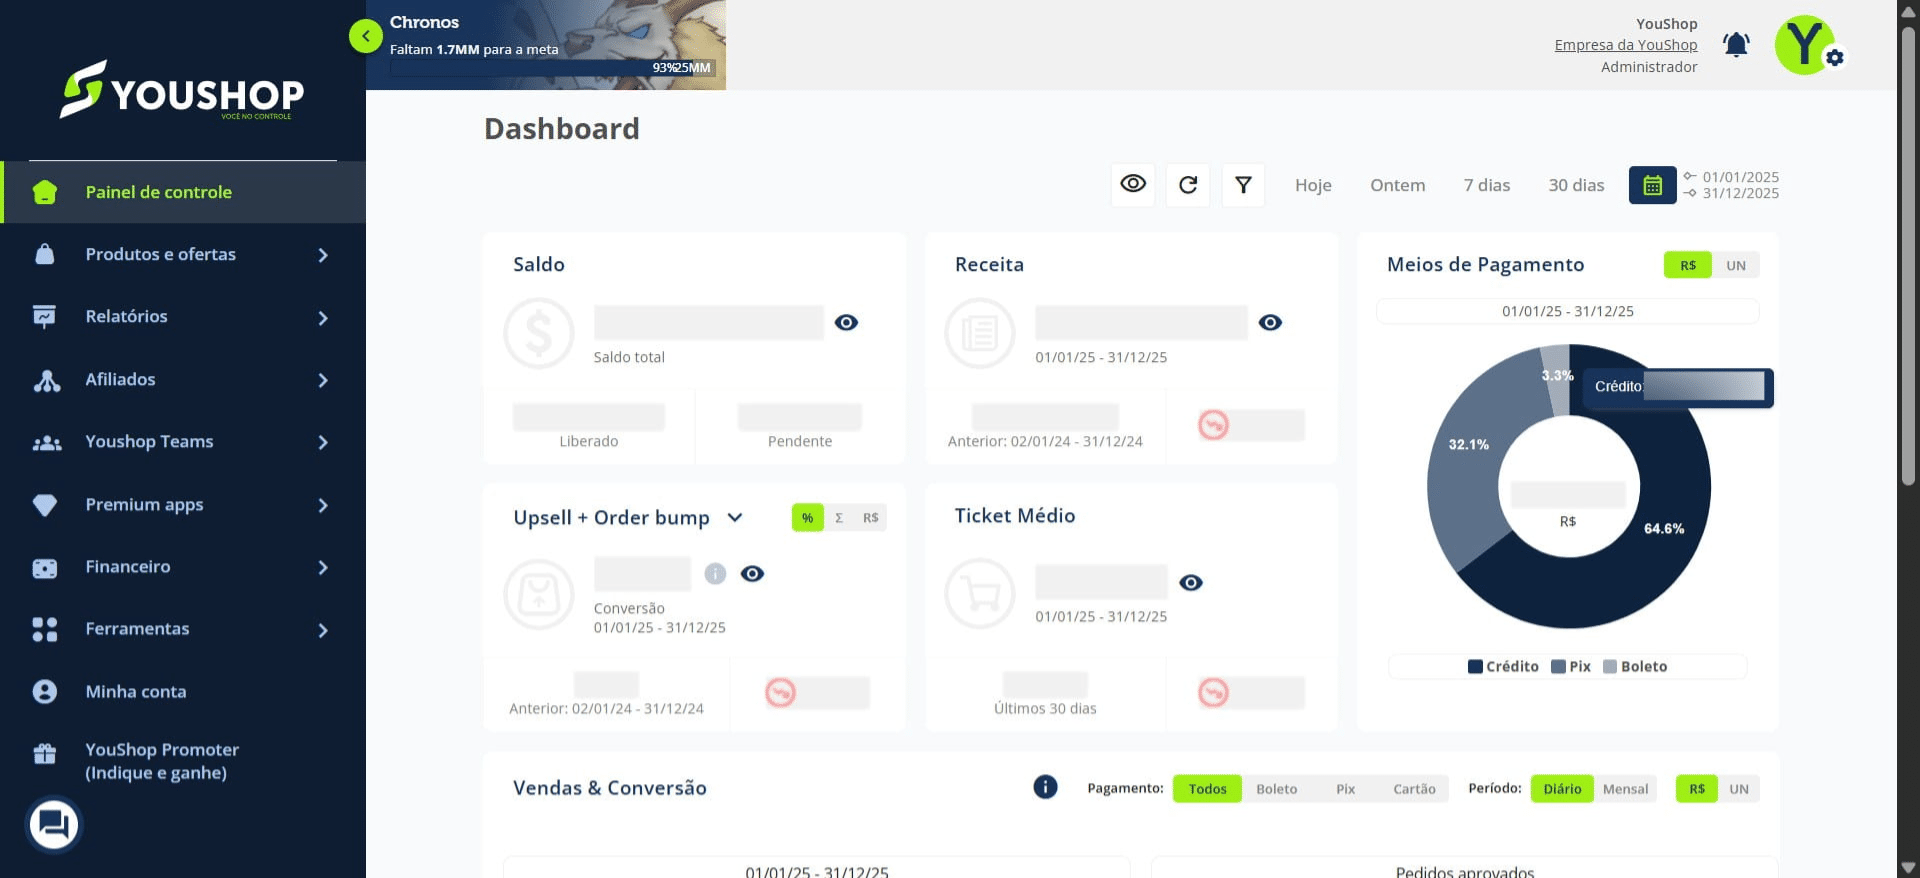Expand Premium apps chevron
Viewport: 1920px width, 878px height.
[323, 505]
